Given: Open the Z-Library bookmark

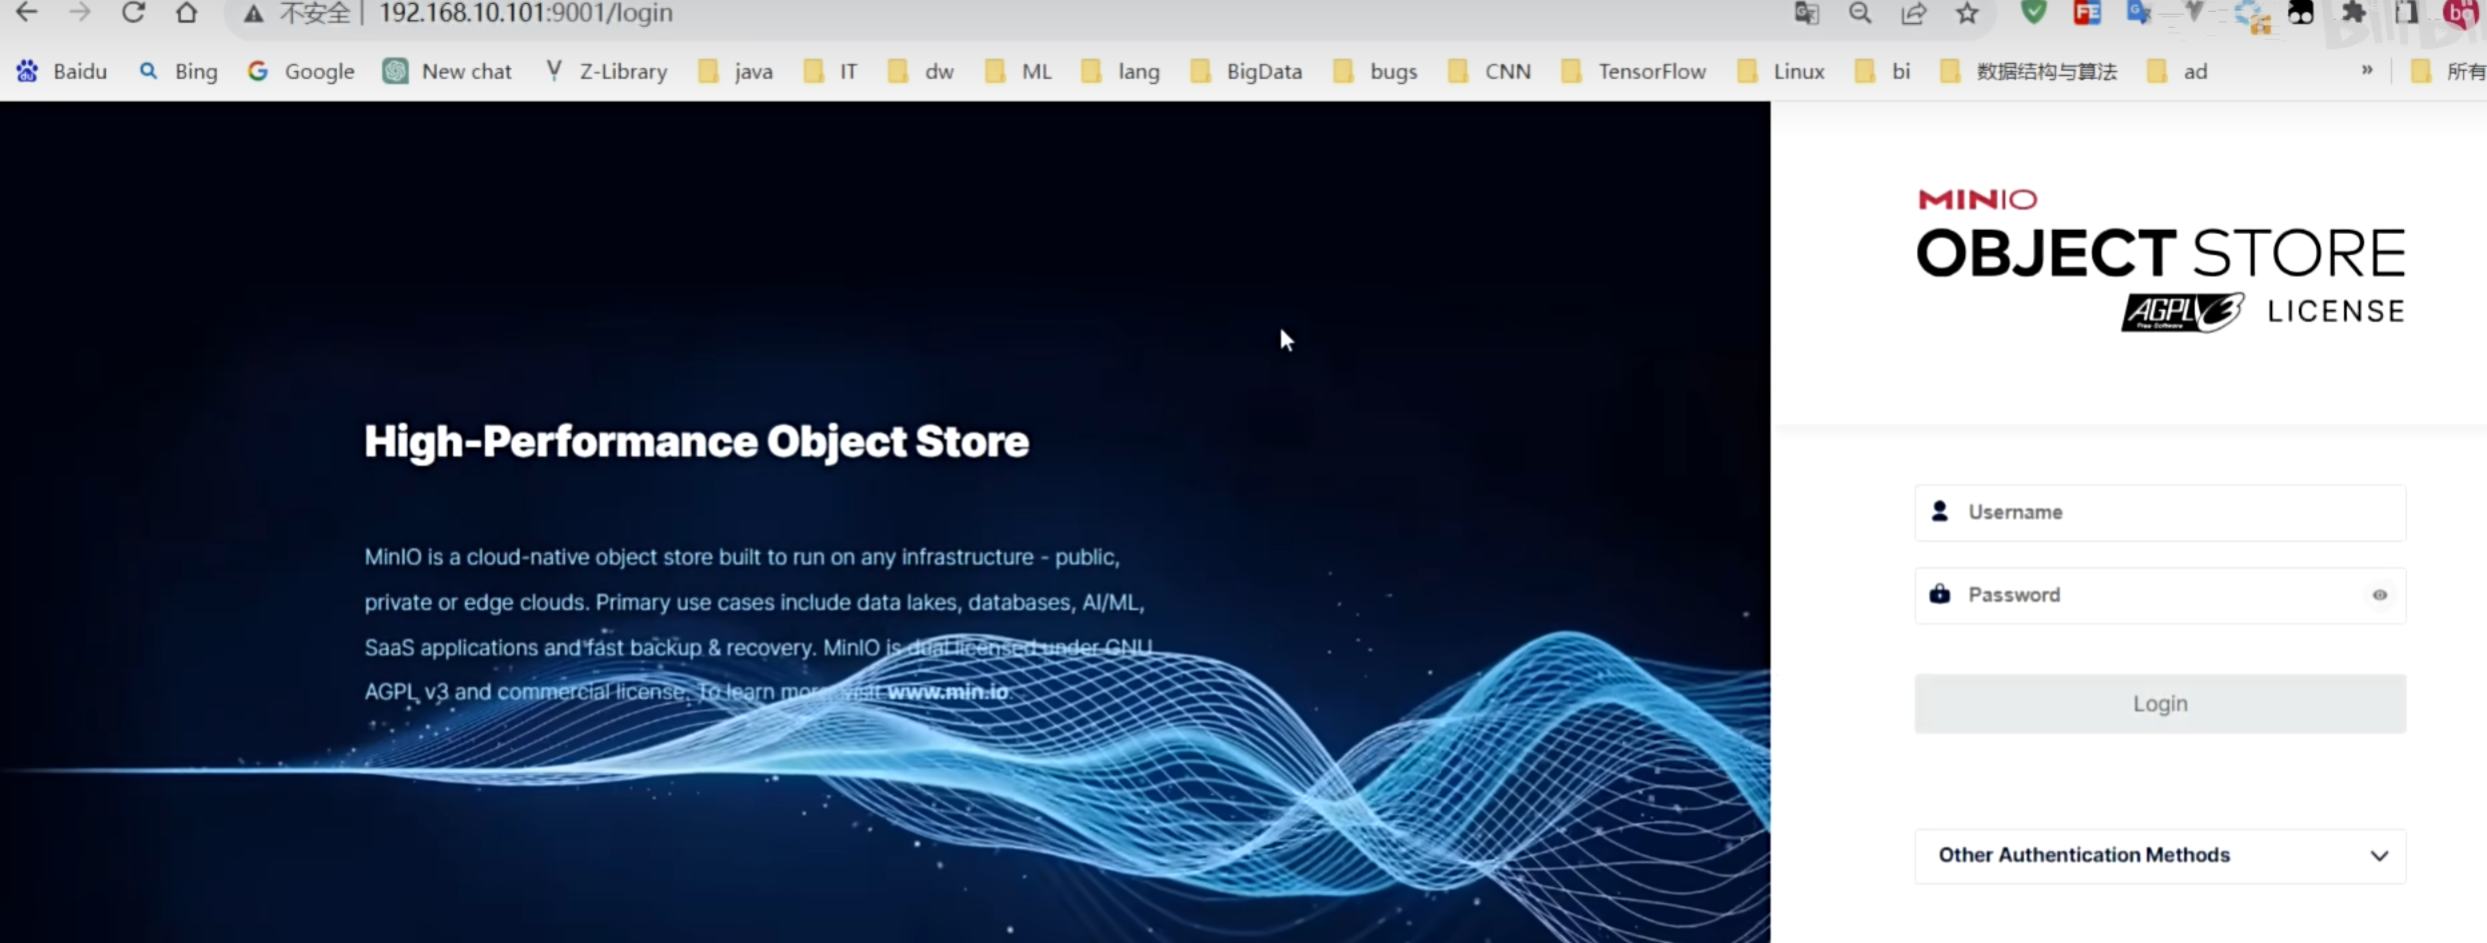Looking at the screenshot, I should (606, 71).
